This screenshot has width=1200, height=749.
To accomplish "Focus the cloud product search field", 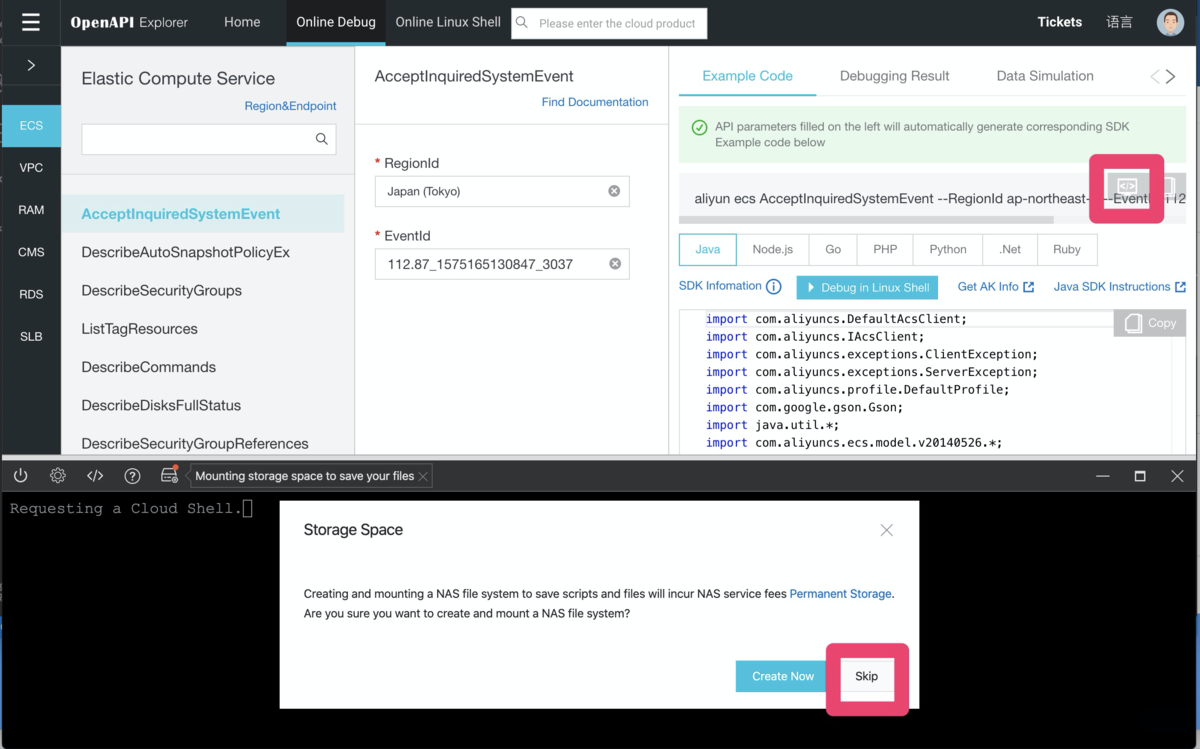I will [609, 23].
